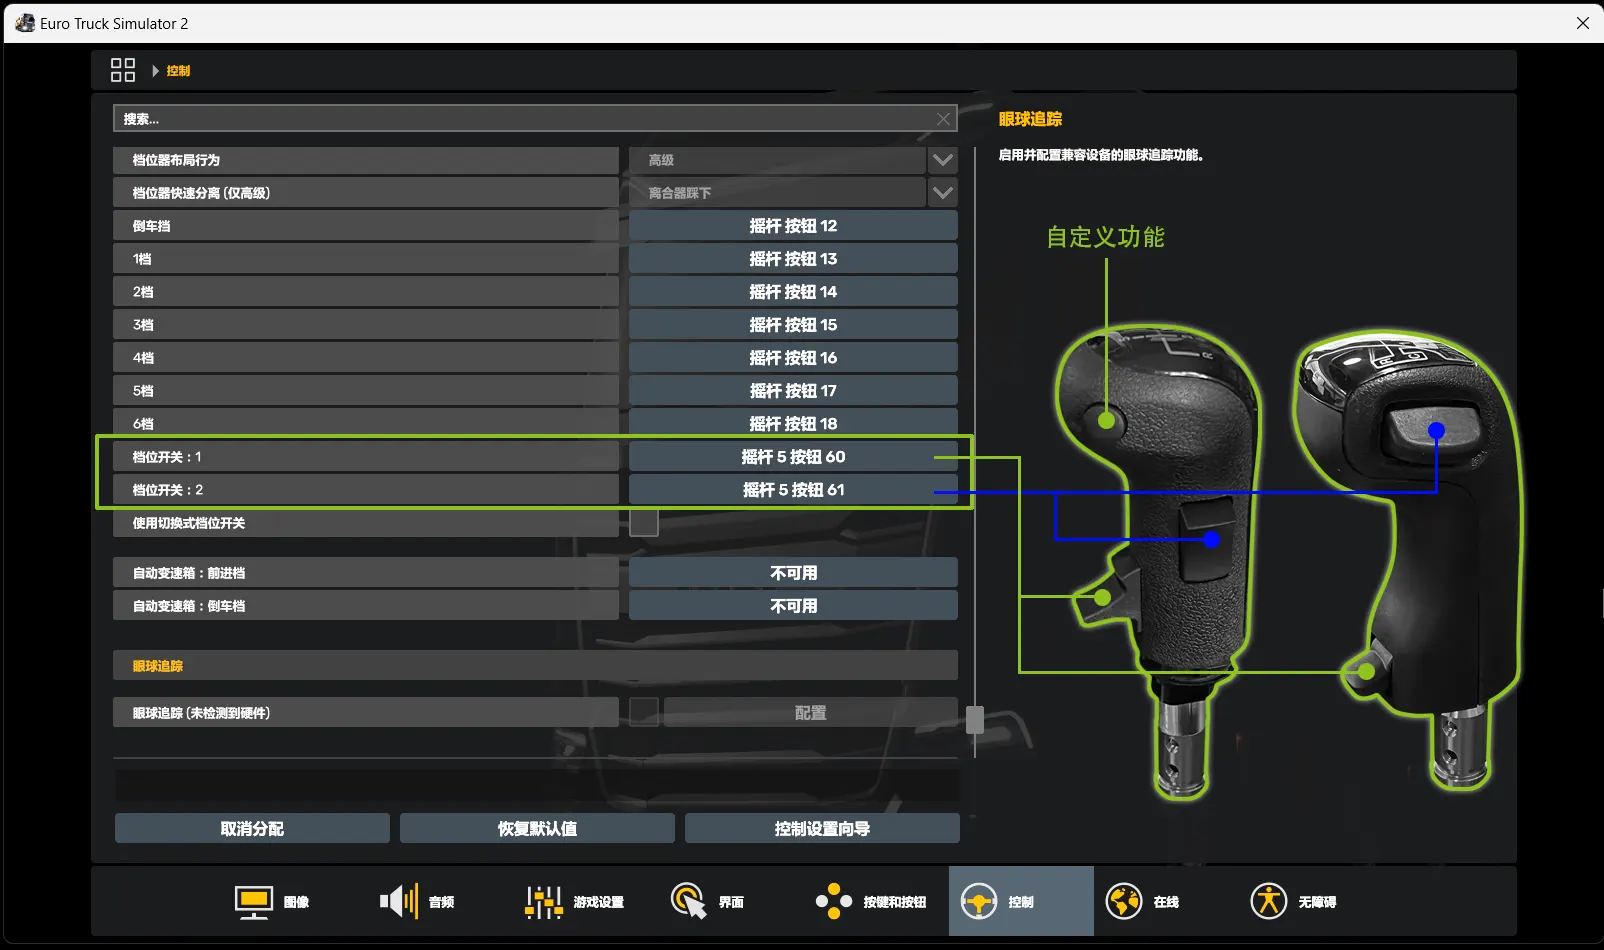Viewport: 1604px width, 950px height.
Task: Toggle the 使用切换式档位开关 checkbox
Action: [x=644, y=523]
